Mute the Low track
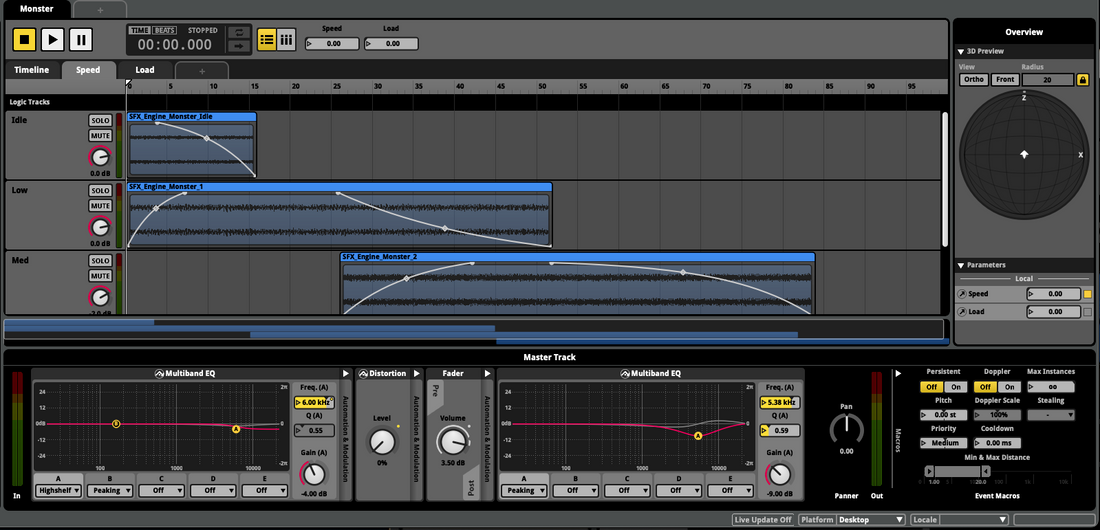 [x=100, y=205]
